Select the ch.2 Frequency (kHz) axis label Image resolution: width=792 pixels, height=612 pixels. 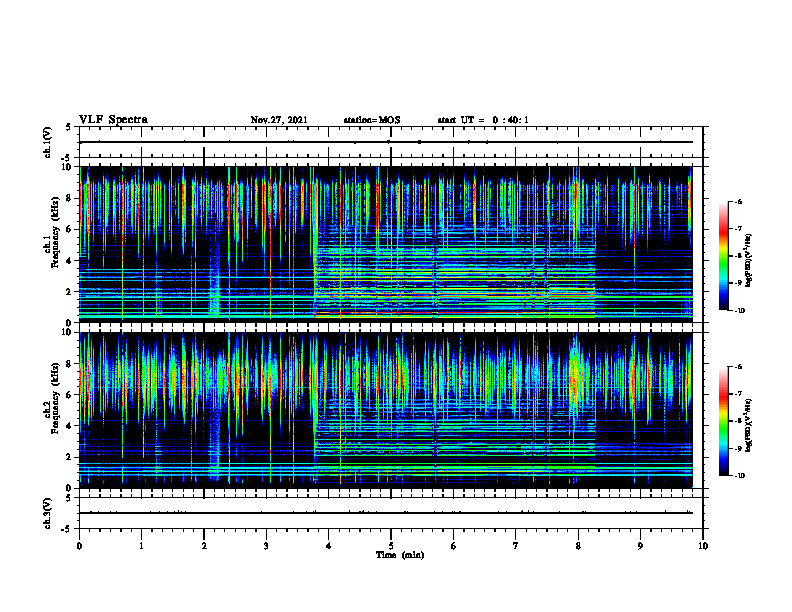(55, 398)
